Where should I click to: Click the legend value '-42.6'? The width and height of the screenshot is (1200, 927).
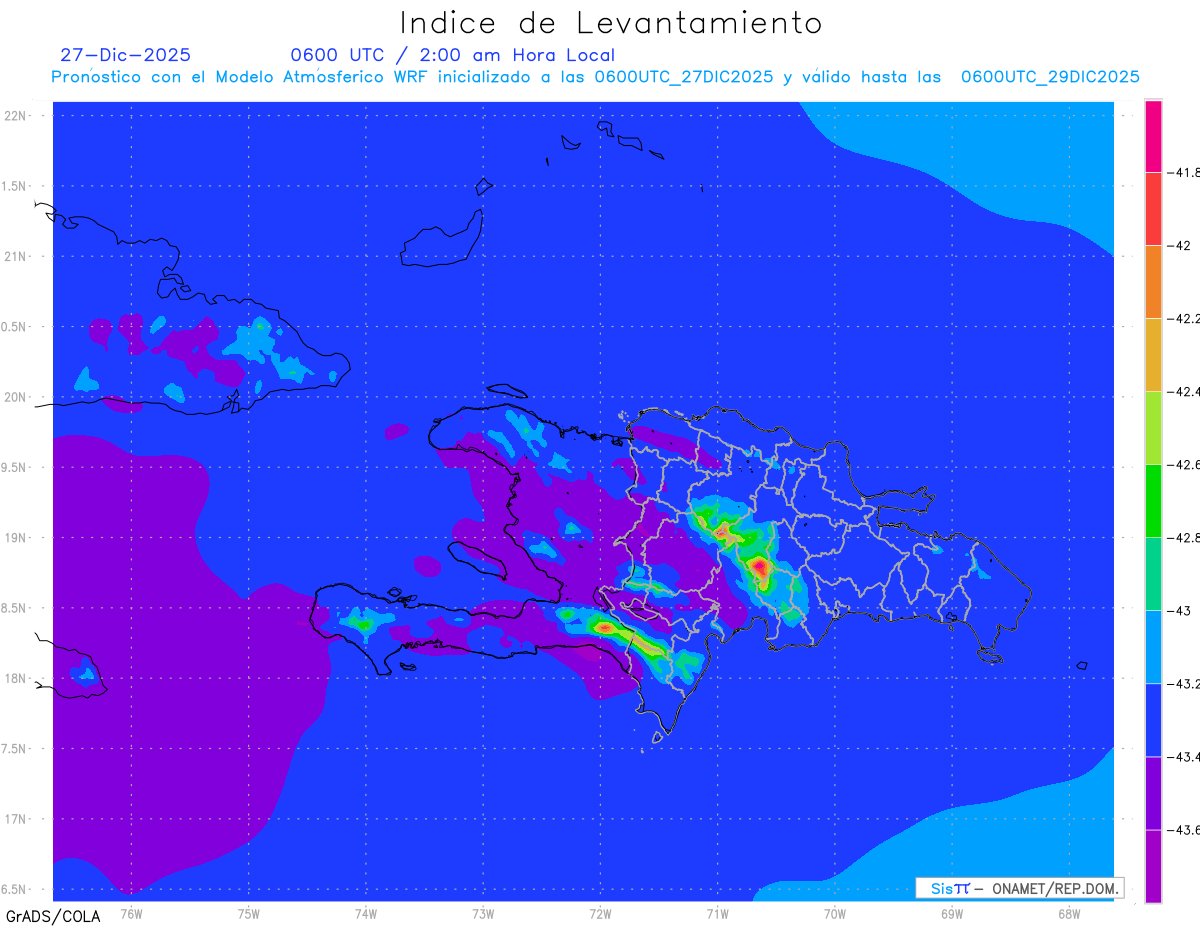coord(1185,465)
